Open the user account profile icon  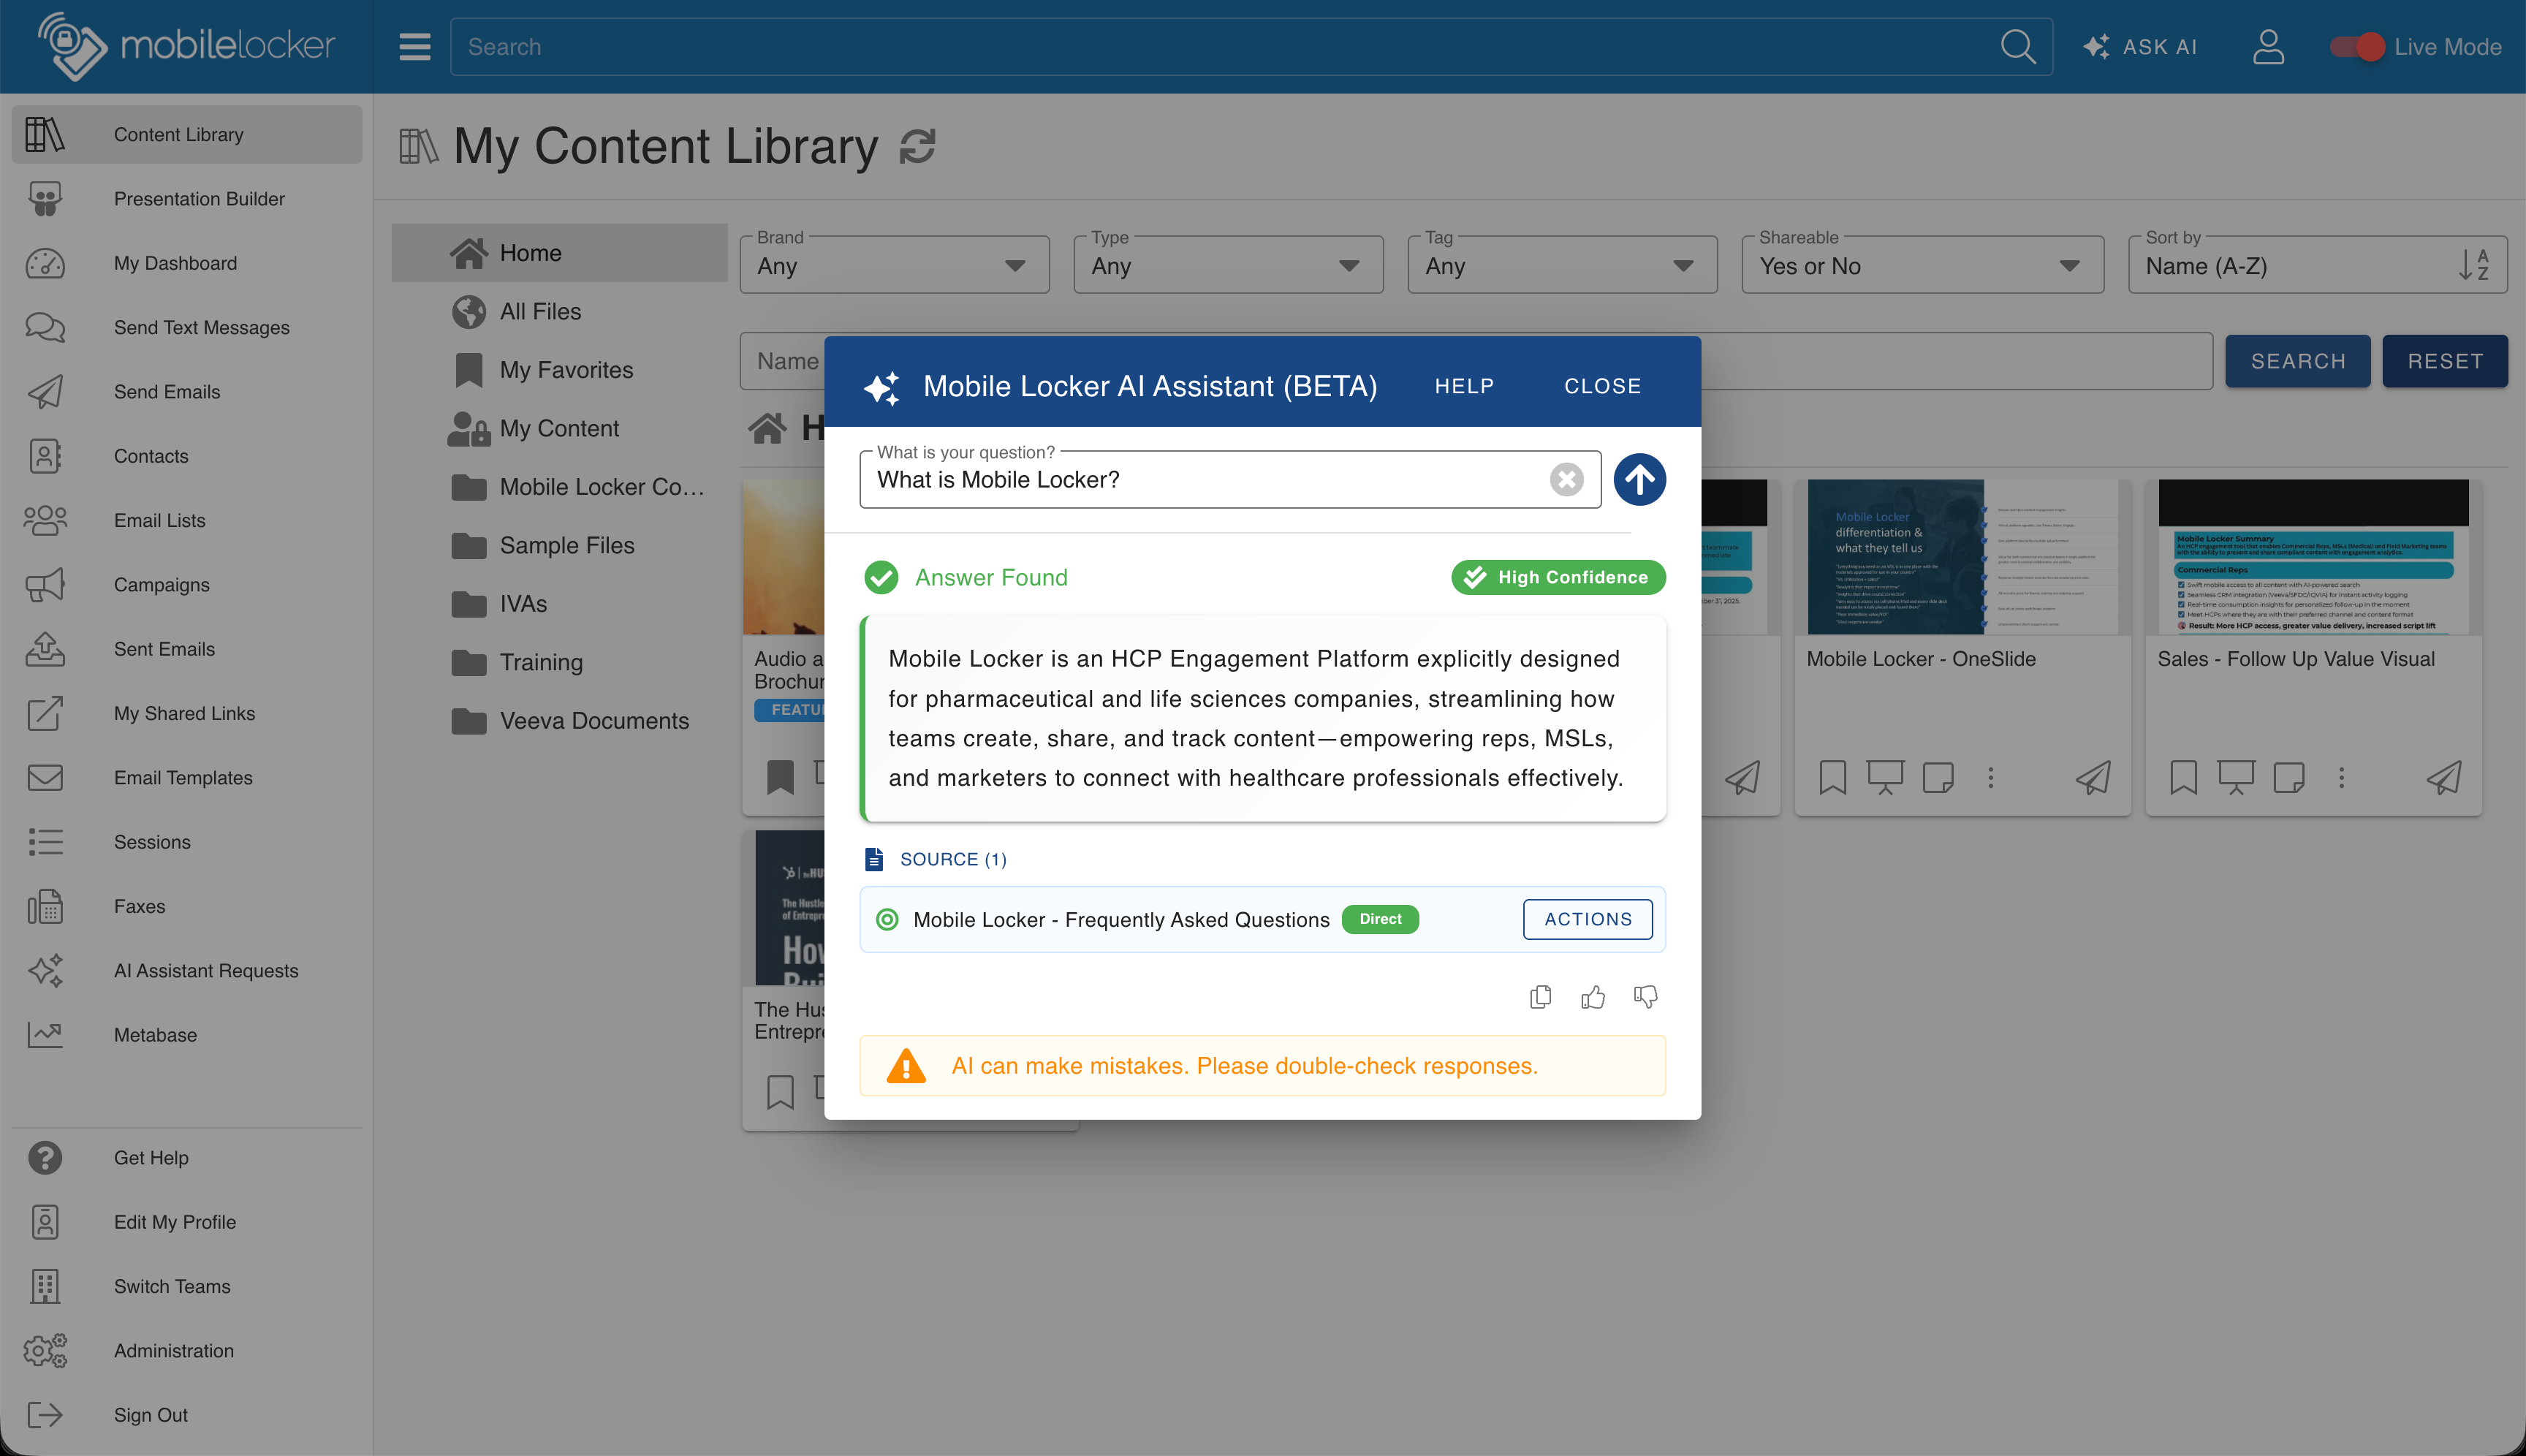[x=2268, y=47]
